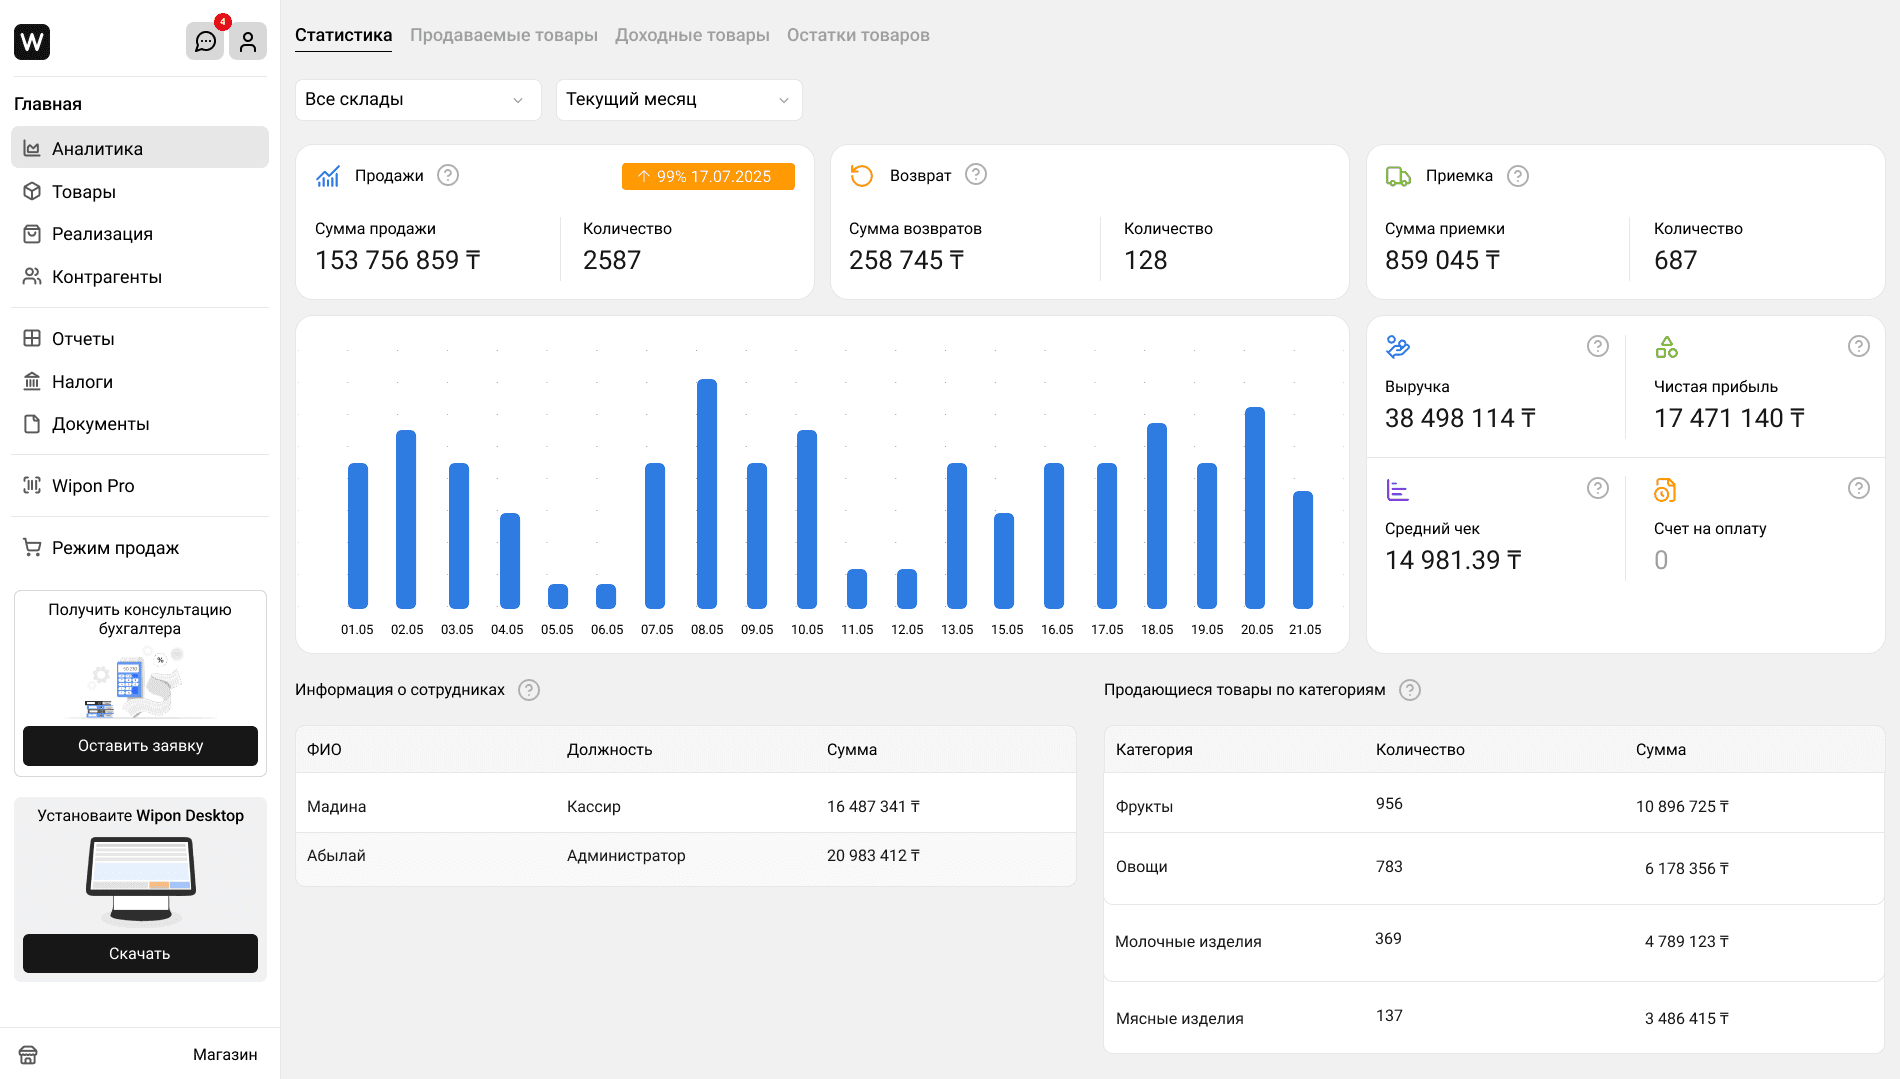Open the Текущий месяц period dropdown
Image resolution: width=1900 pixels, height=1079 pixels.
coord(678,100)
